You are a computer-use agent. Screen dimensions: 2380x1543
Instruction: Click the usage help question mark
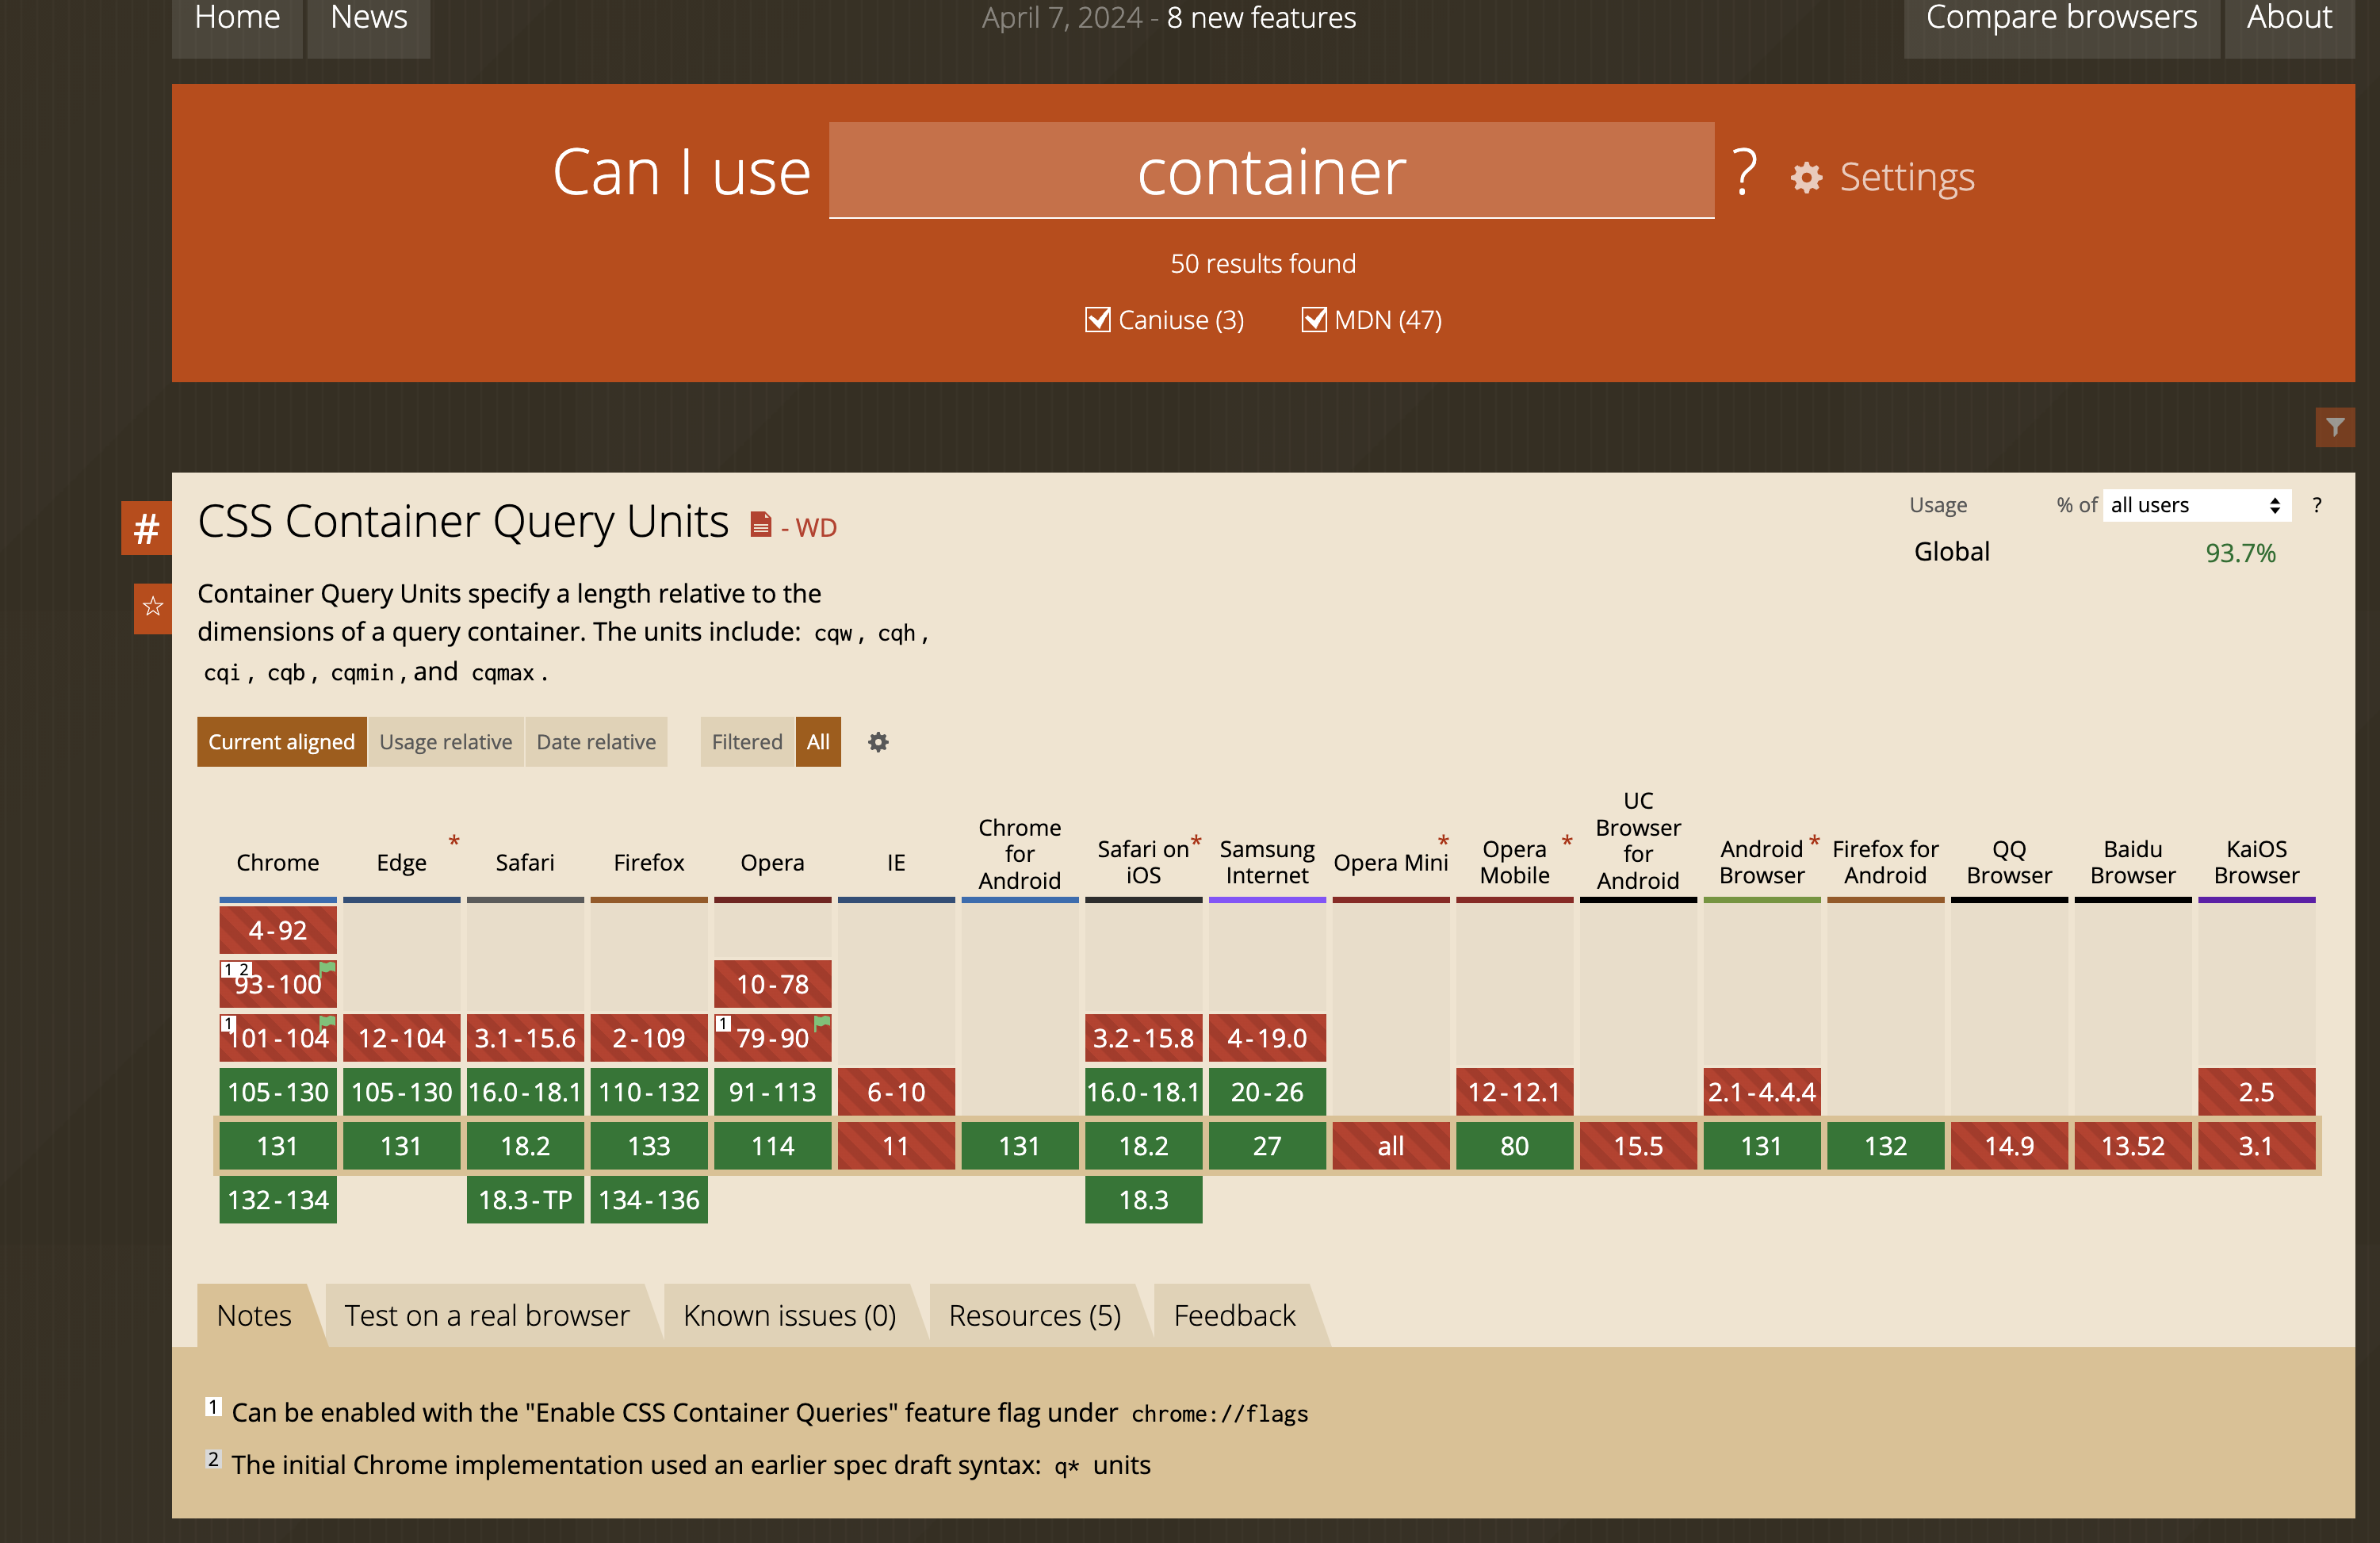pyautogui.click(x=2317, y=505)
